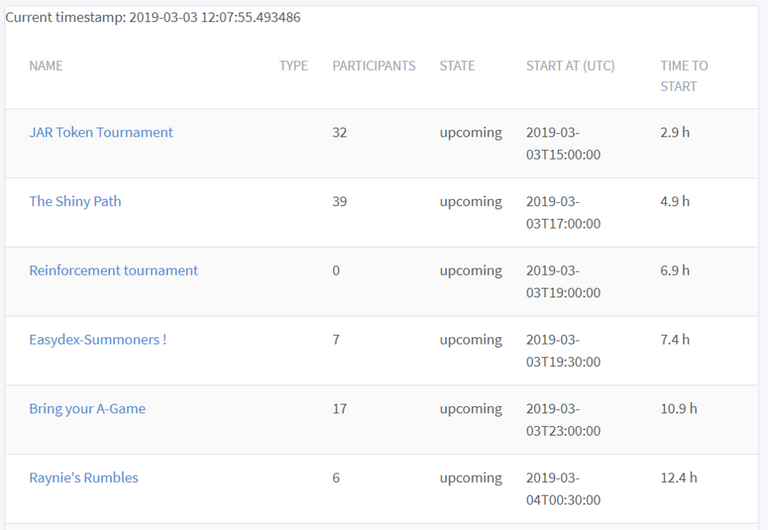This screenshot has height=530, width=768.
Task: Click the current timestamp text
Action: point(153,18)
